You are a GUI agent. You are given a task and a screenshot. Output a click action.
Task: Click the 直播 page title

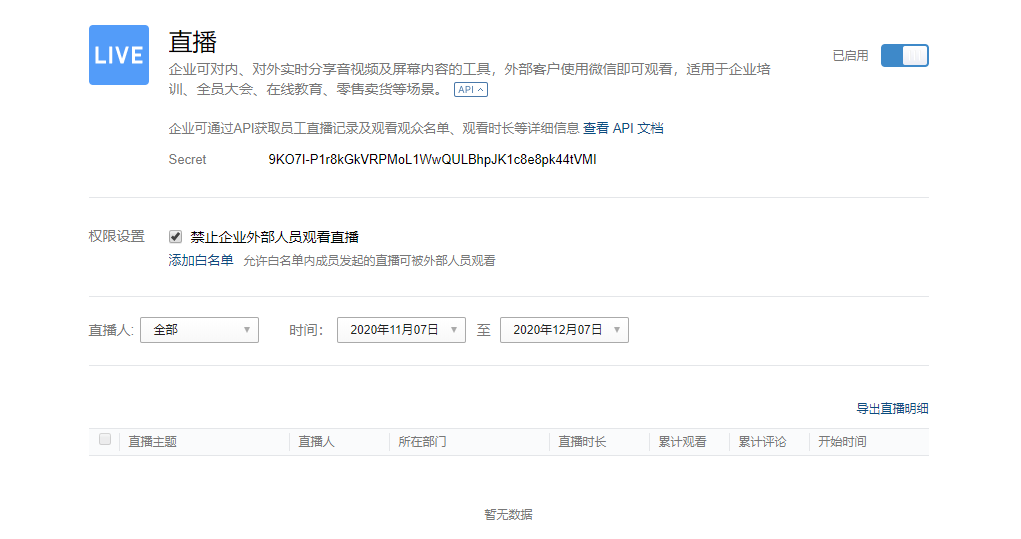pyautogui.click(x=193, y=42)
